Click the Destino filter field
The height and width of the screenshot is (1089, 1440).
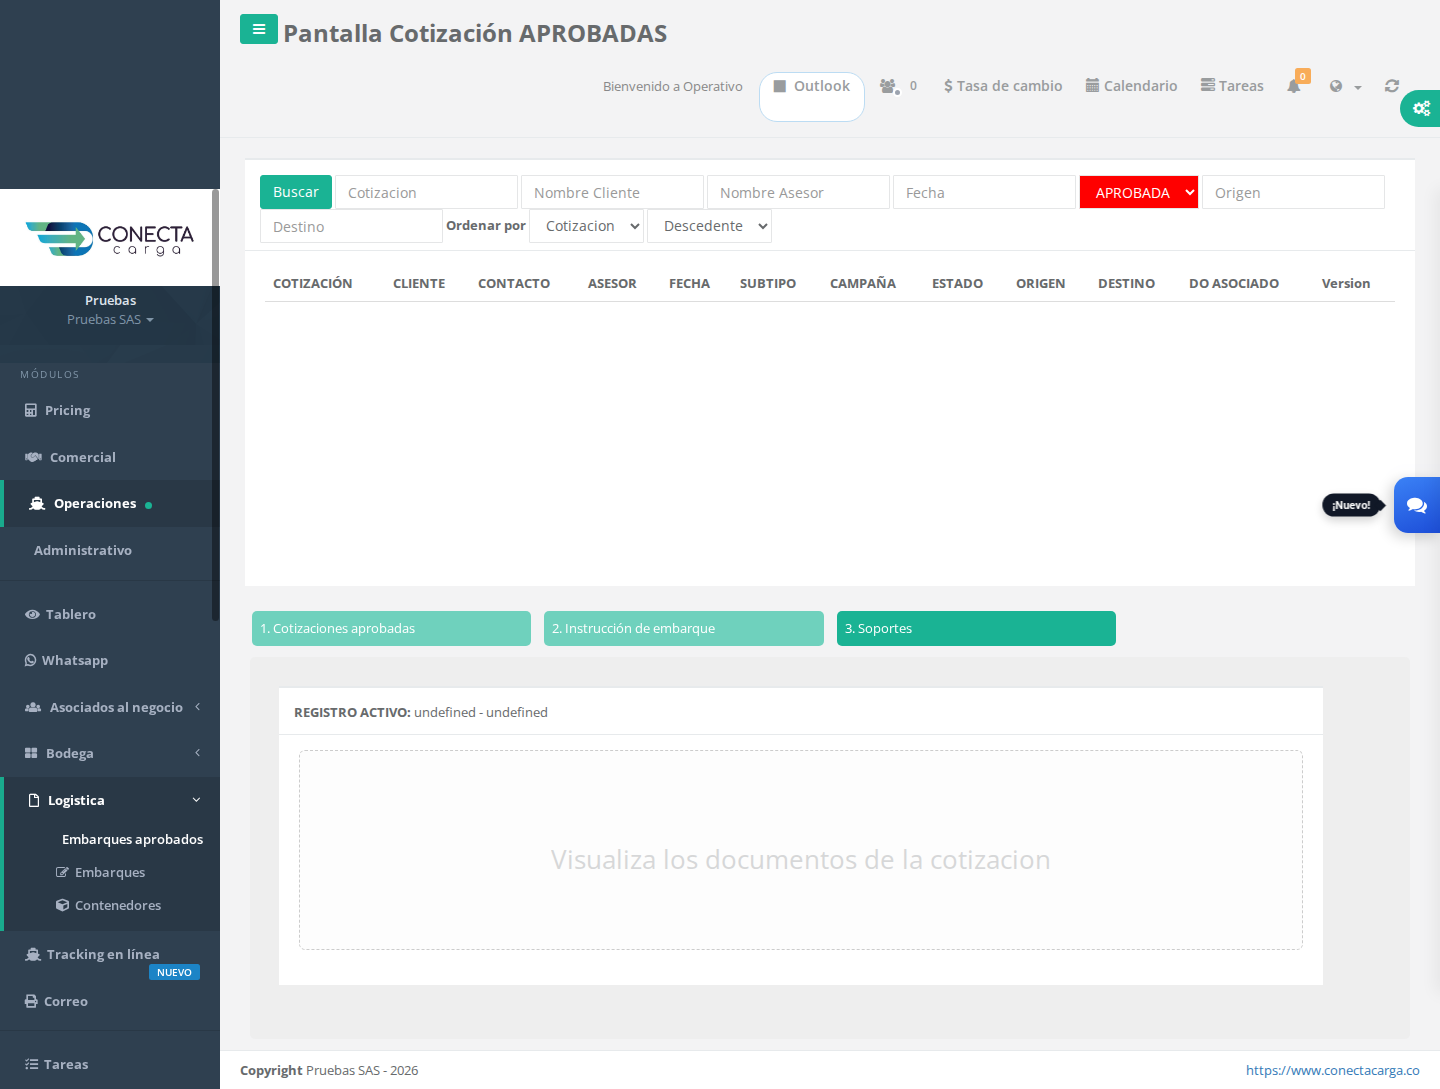(x=351, y=226)
